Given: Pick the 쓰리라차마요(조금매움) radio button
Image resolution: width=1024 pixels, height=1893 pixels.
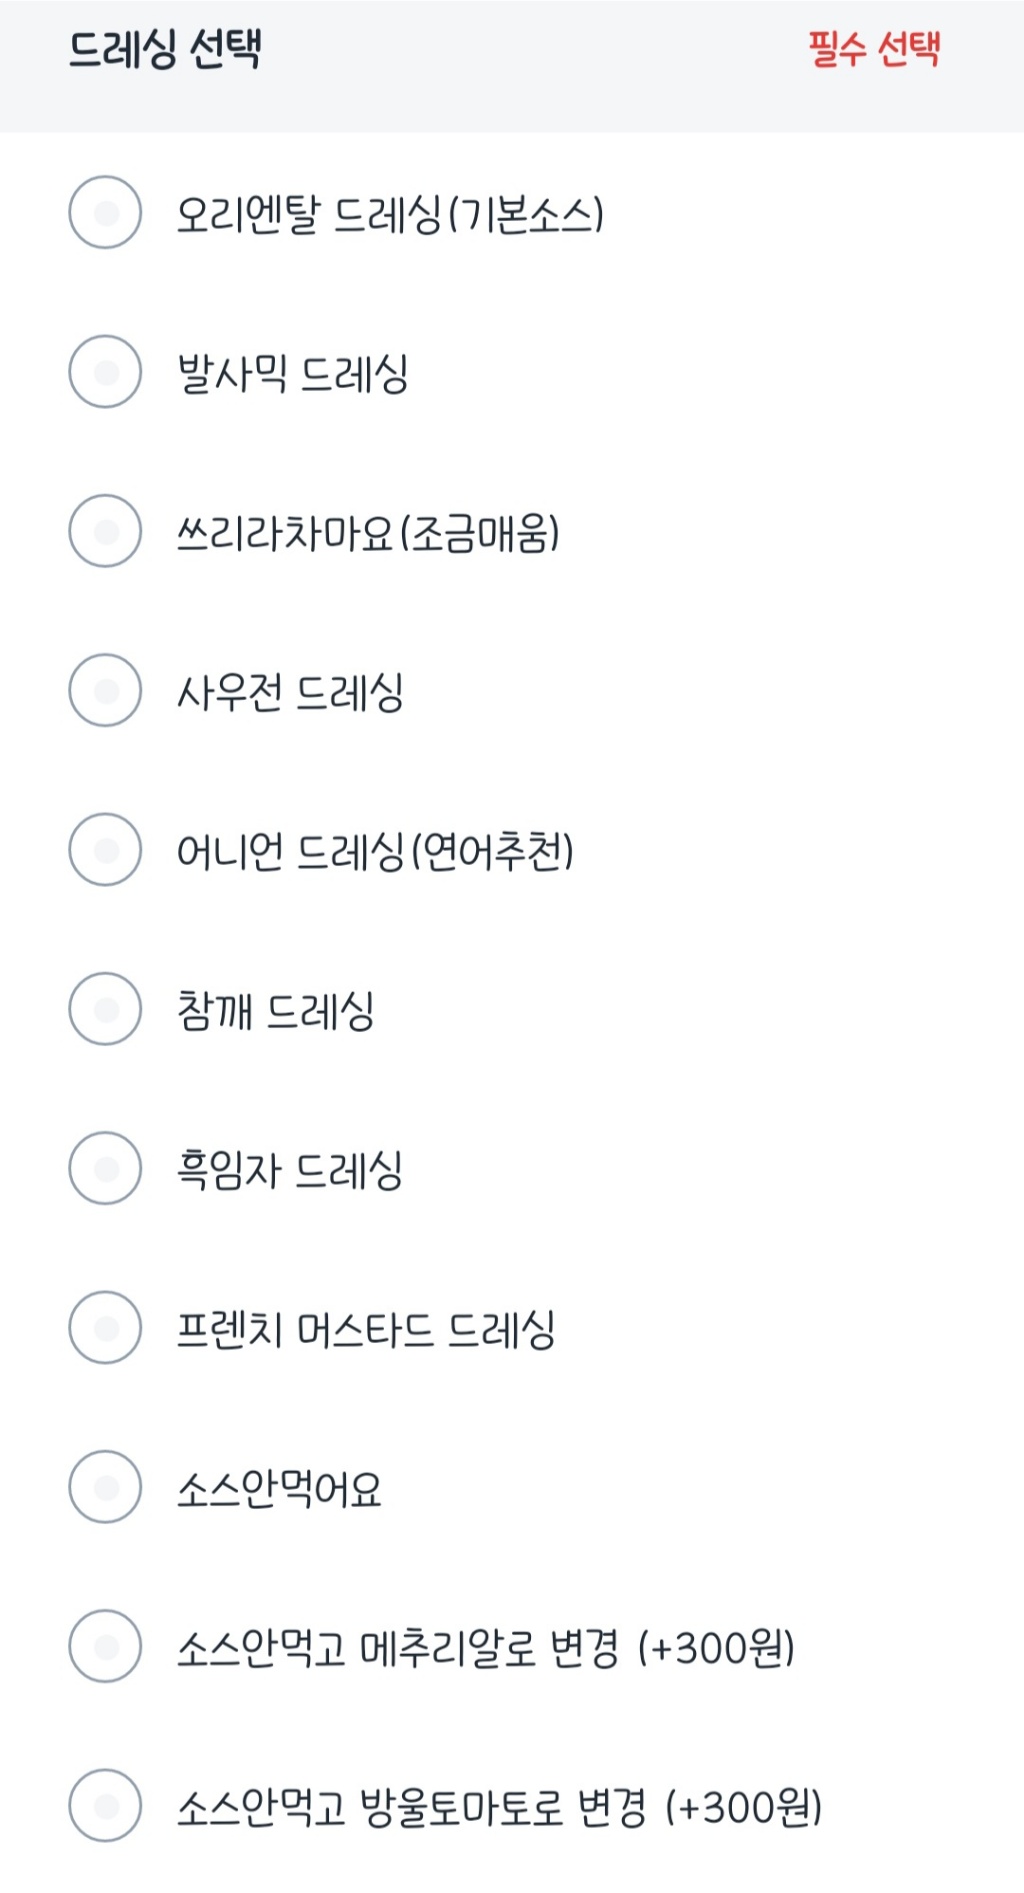Looking at the screenshot, I should coord(105,531).
